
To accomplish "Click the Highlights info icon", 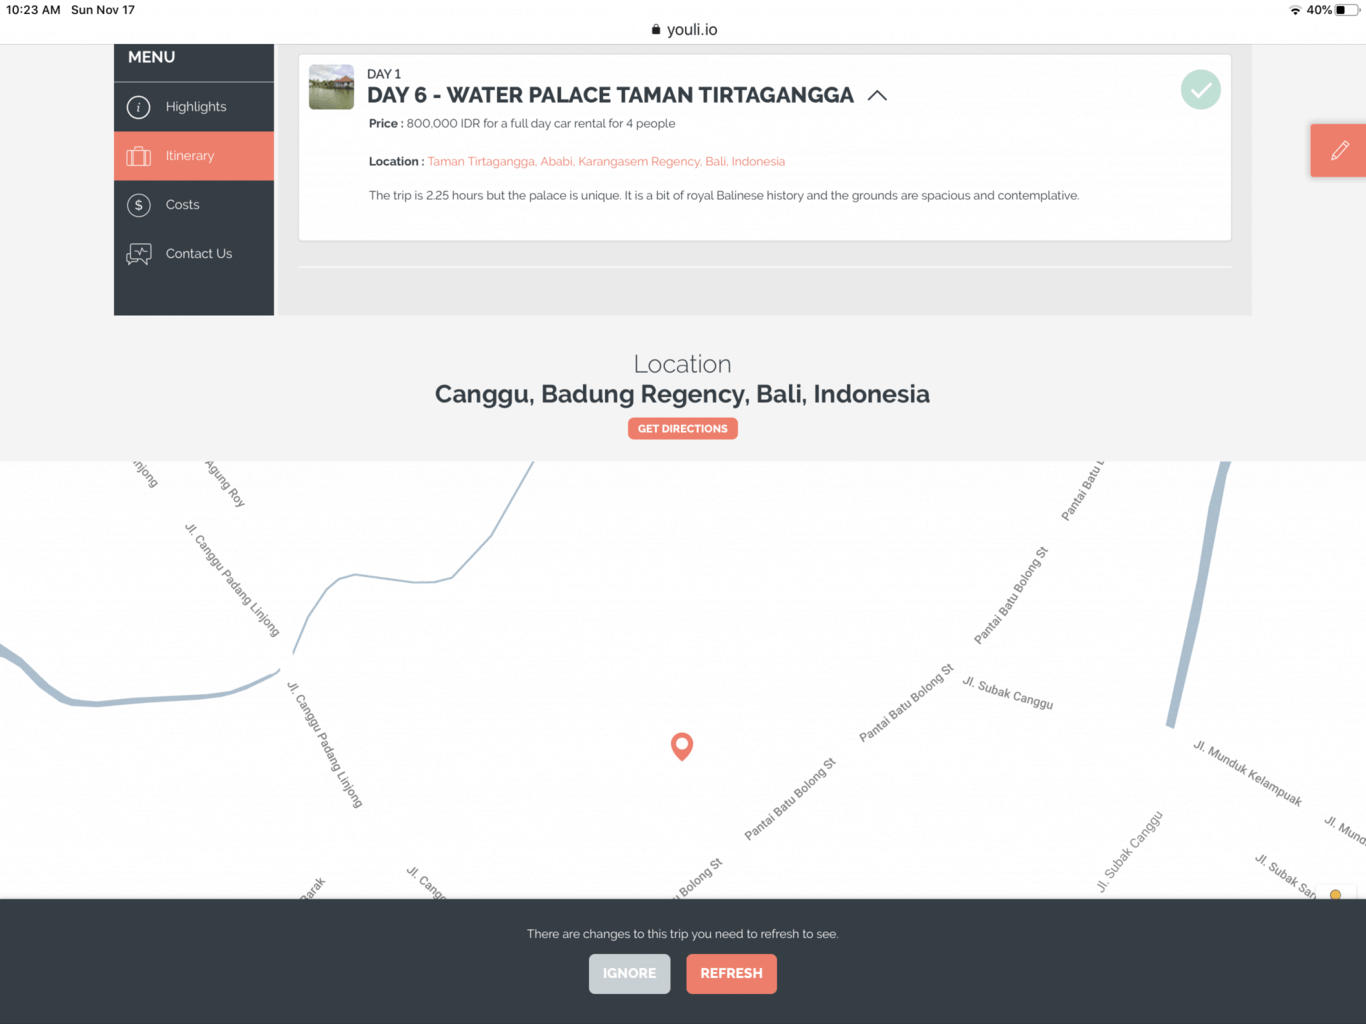I will [x=139, y=107].
